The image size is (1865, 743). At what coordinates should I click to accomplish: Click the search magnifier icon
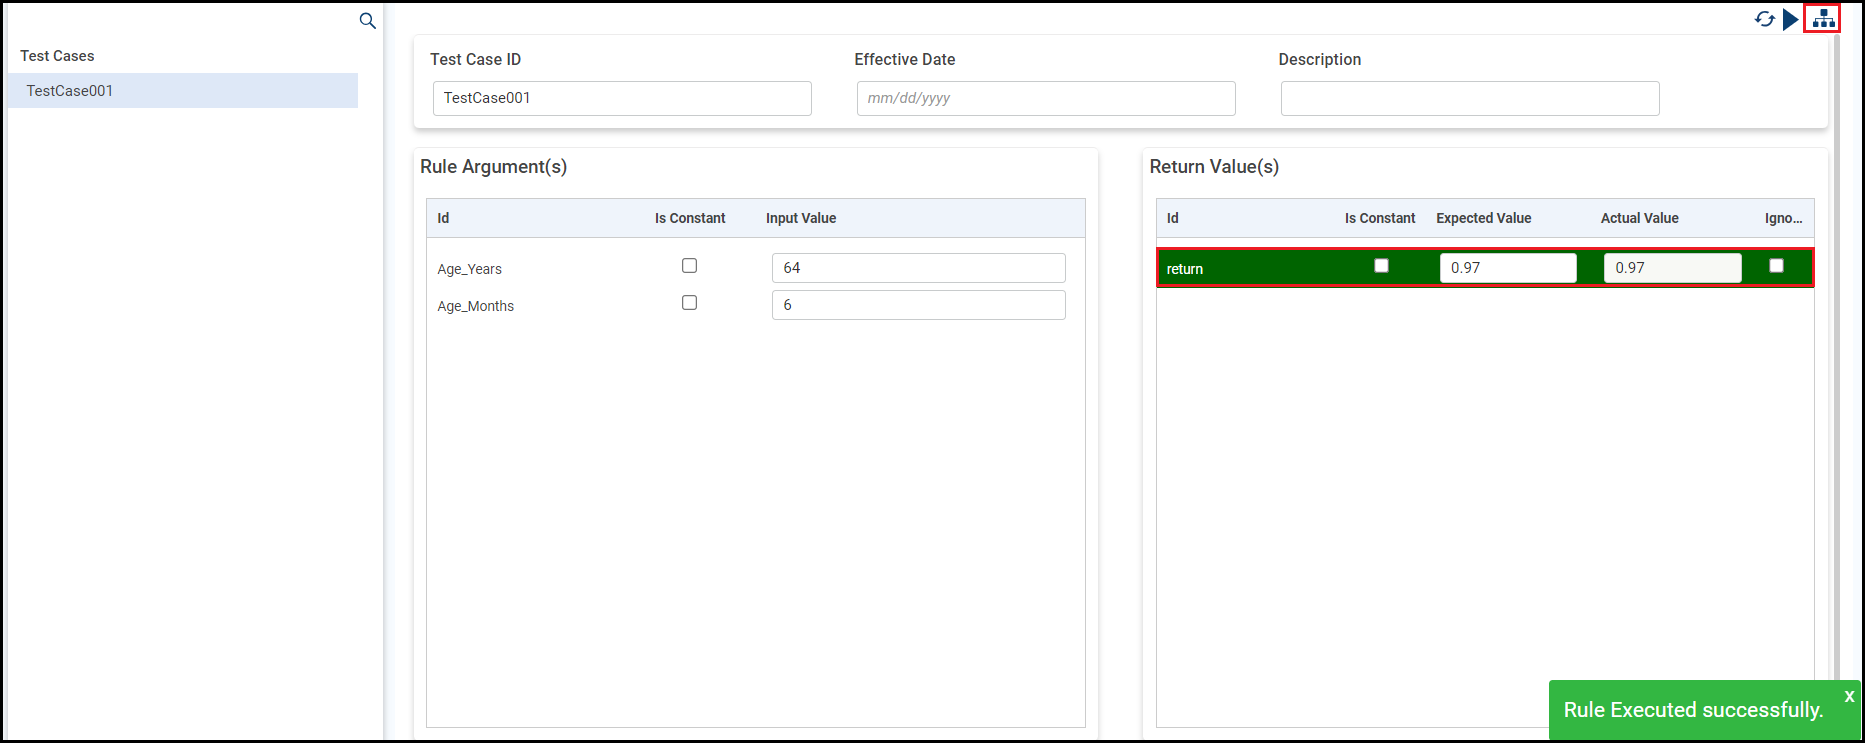tap(367, 21)
